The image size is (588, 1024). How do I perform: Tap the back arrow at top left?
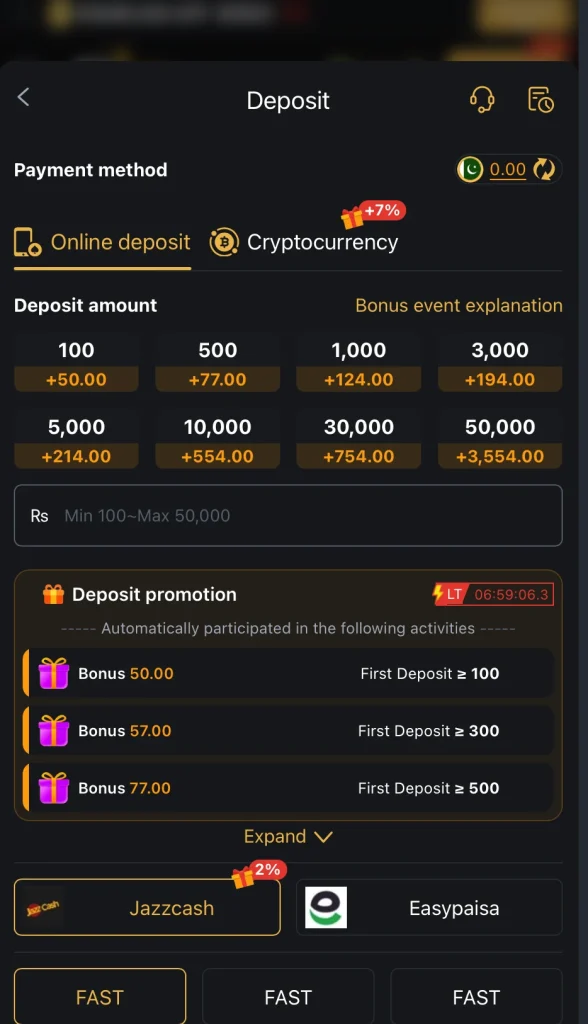coord(23,97)
